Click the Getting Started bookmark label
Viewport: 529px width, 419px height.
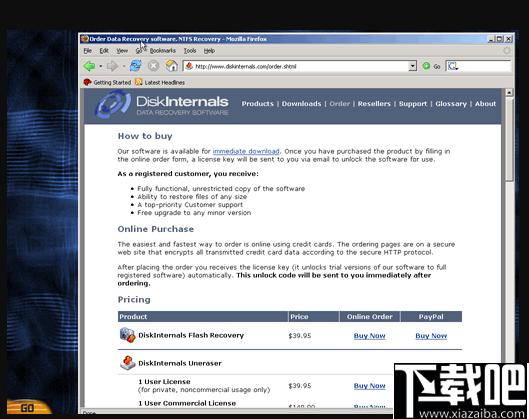(x=112, y=82)
